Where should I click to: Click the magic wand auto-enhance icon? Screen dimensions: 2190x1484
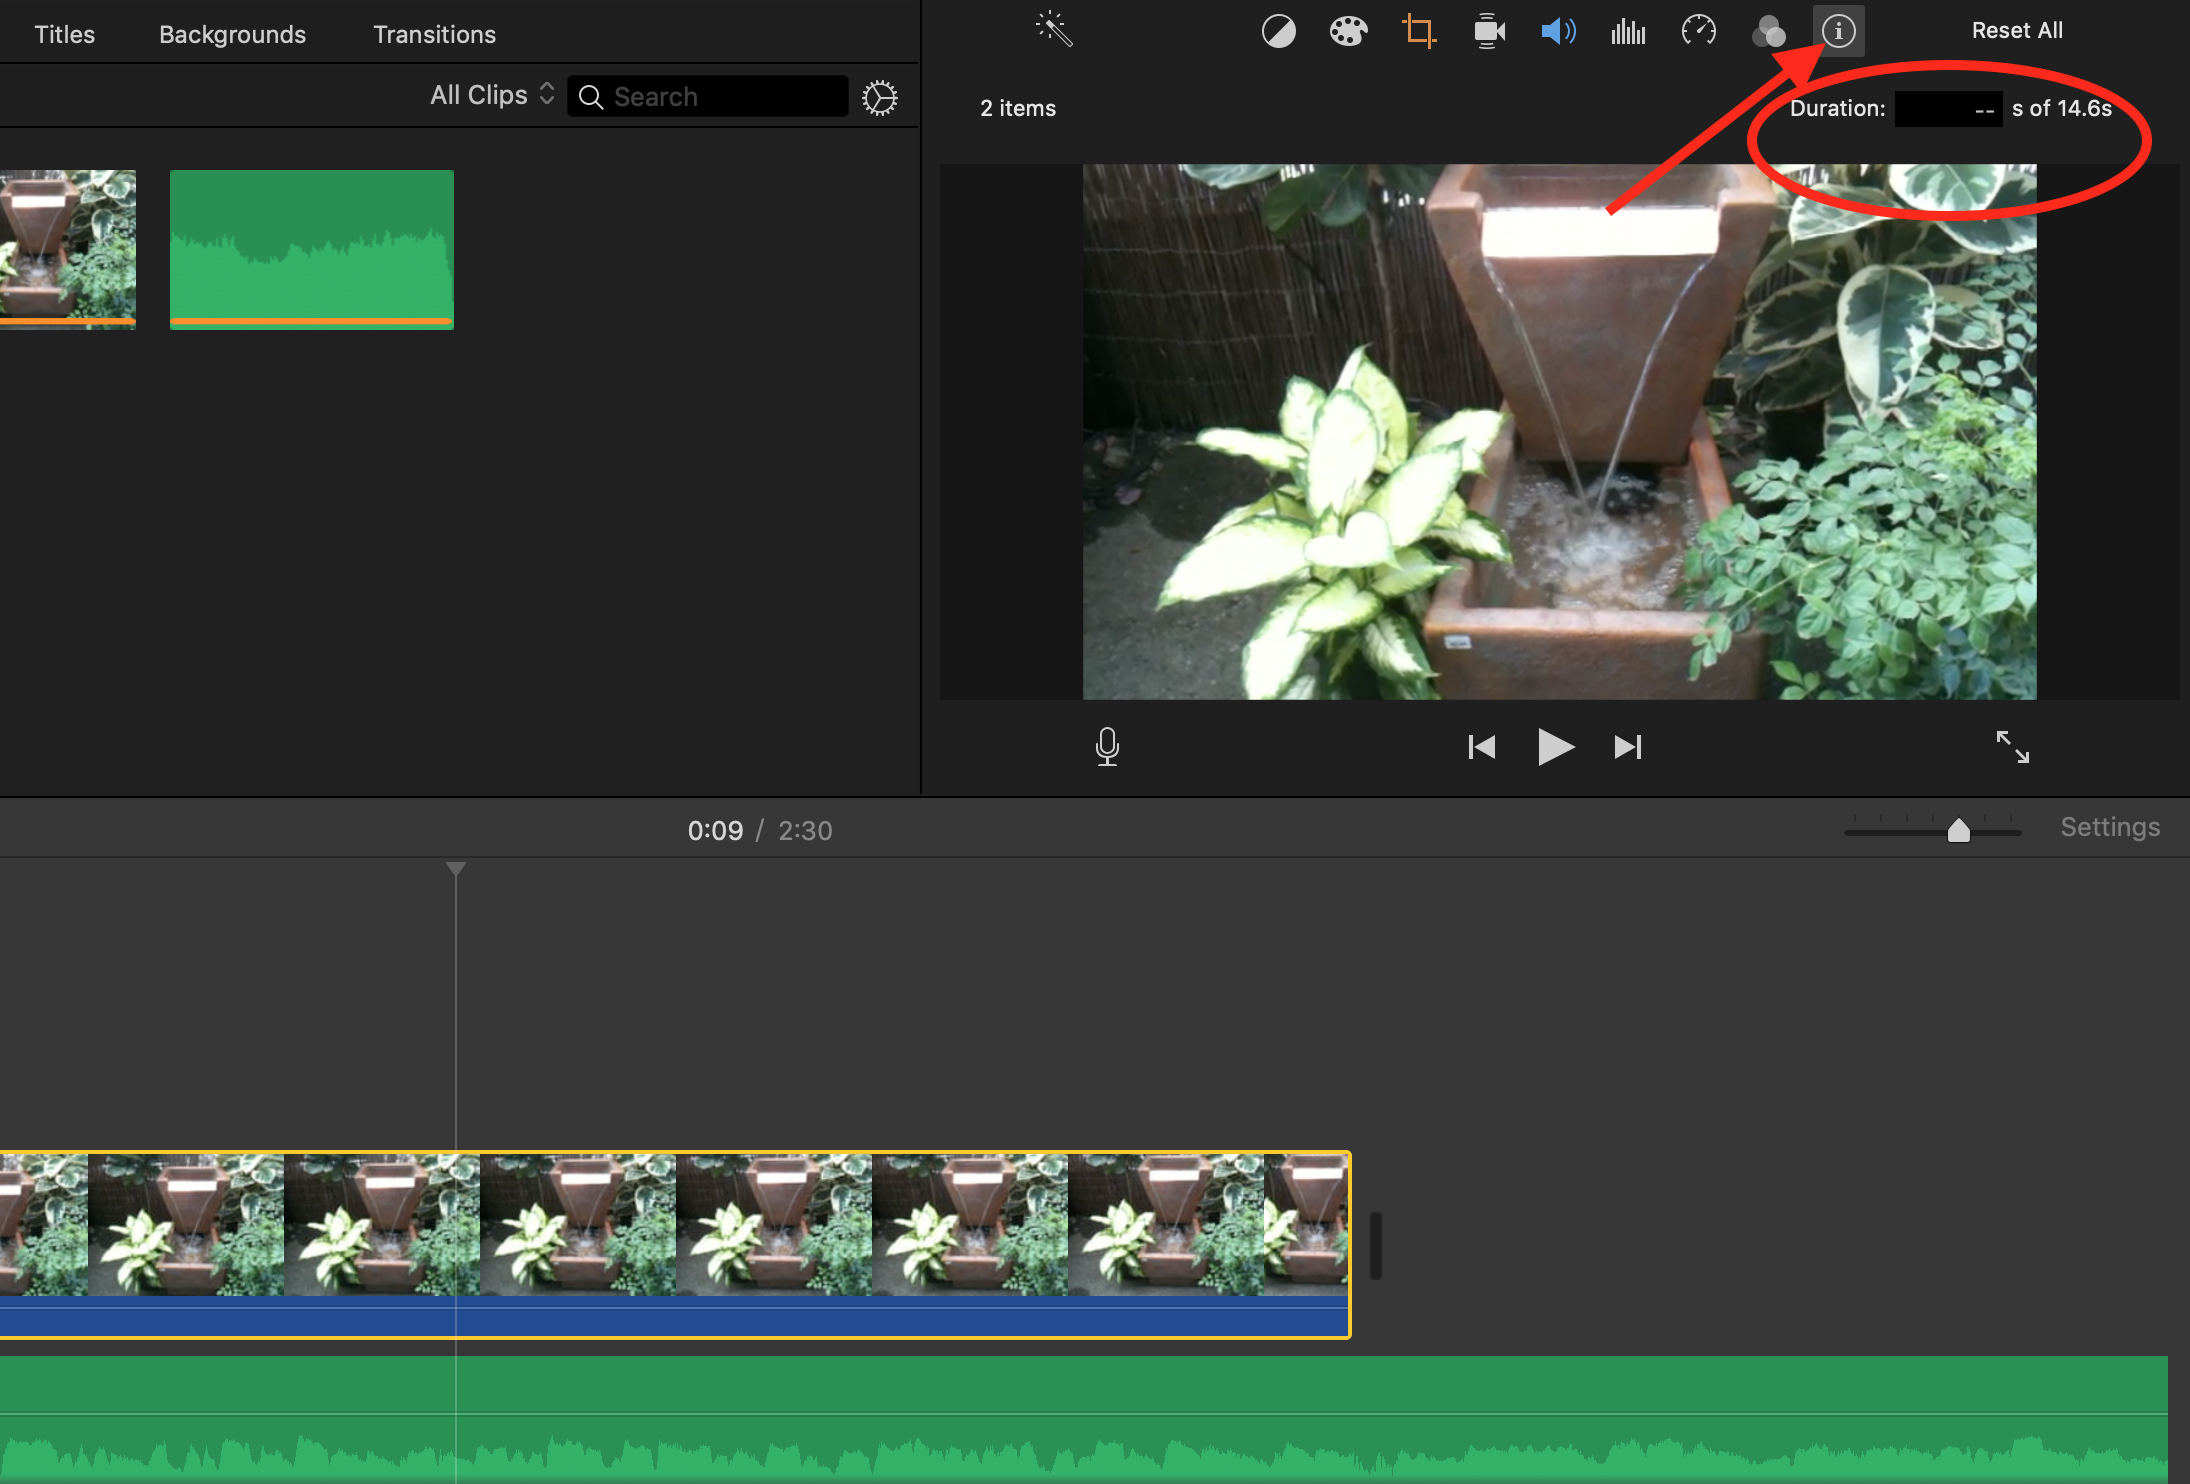pos(1054,30)
